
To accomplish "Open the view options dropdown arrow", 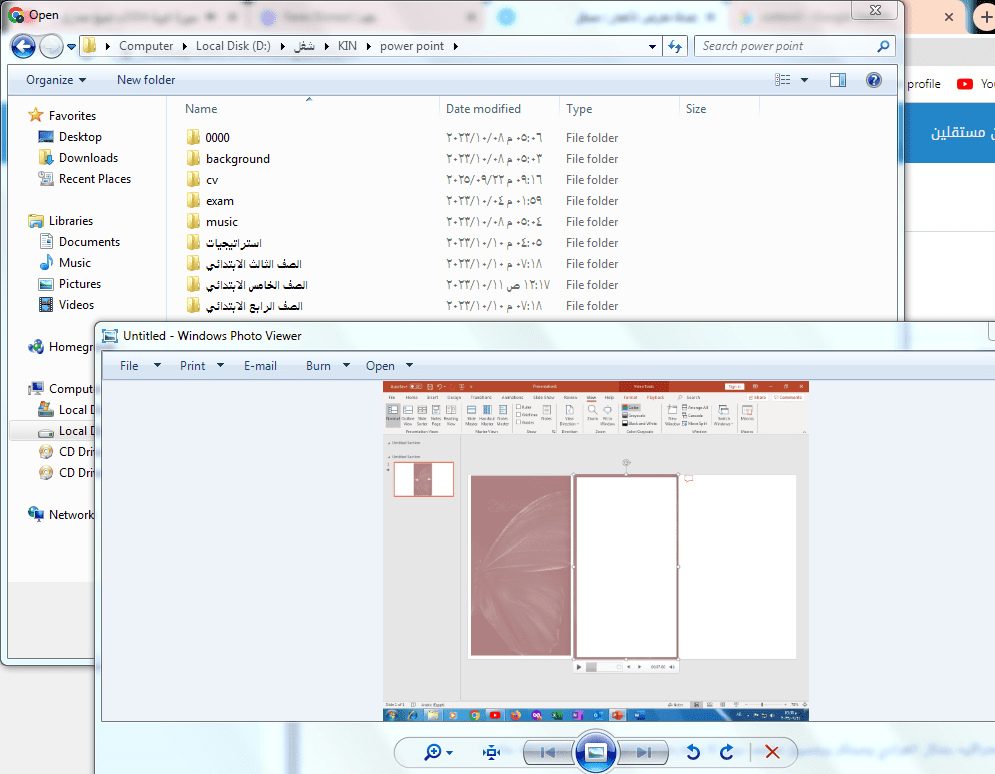I will tap(805, 80).
